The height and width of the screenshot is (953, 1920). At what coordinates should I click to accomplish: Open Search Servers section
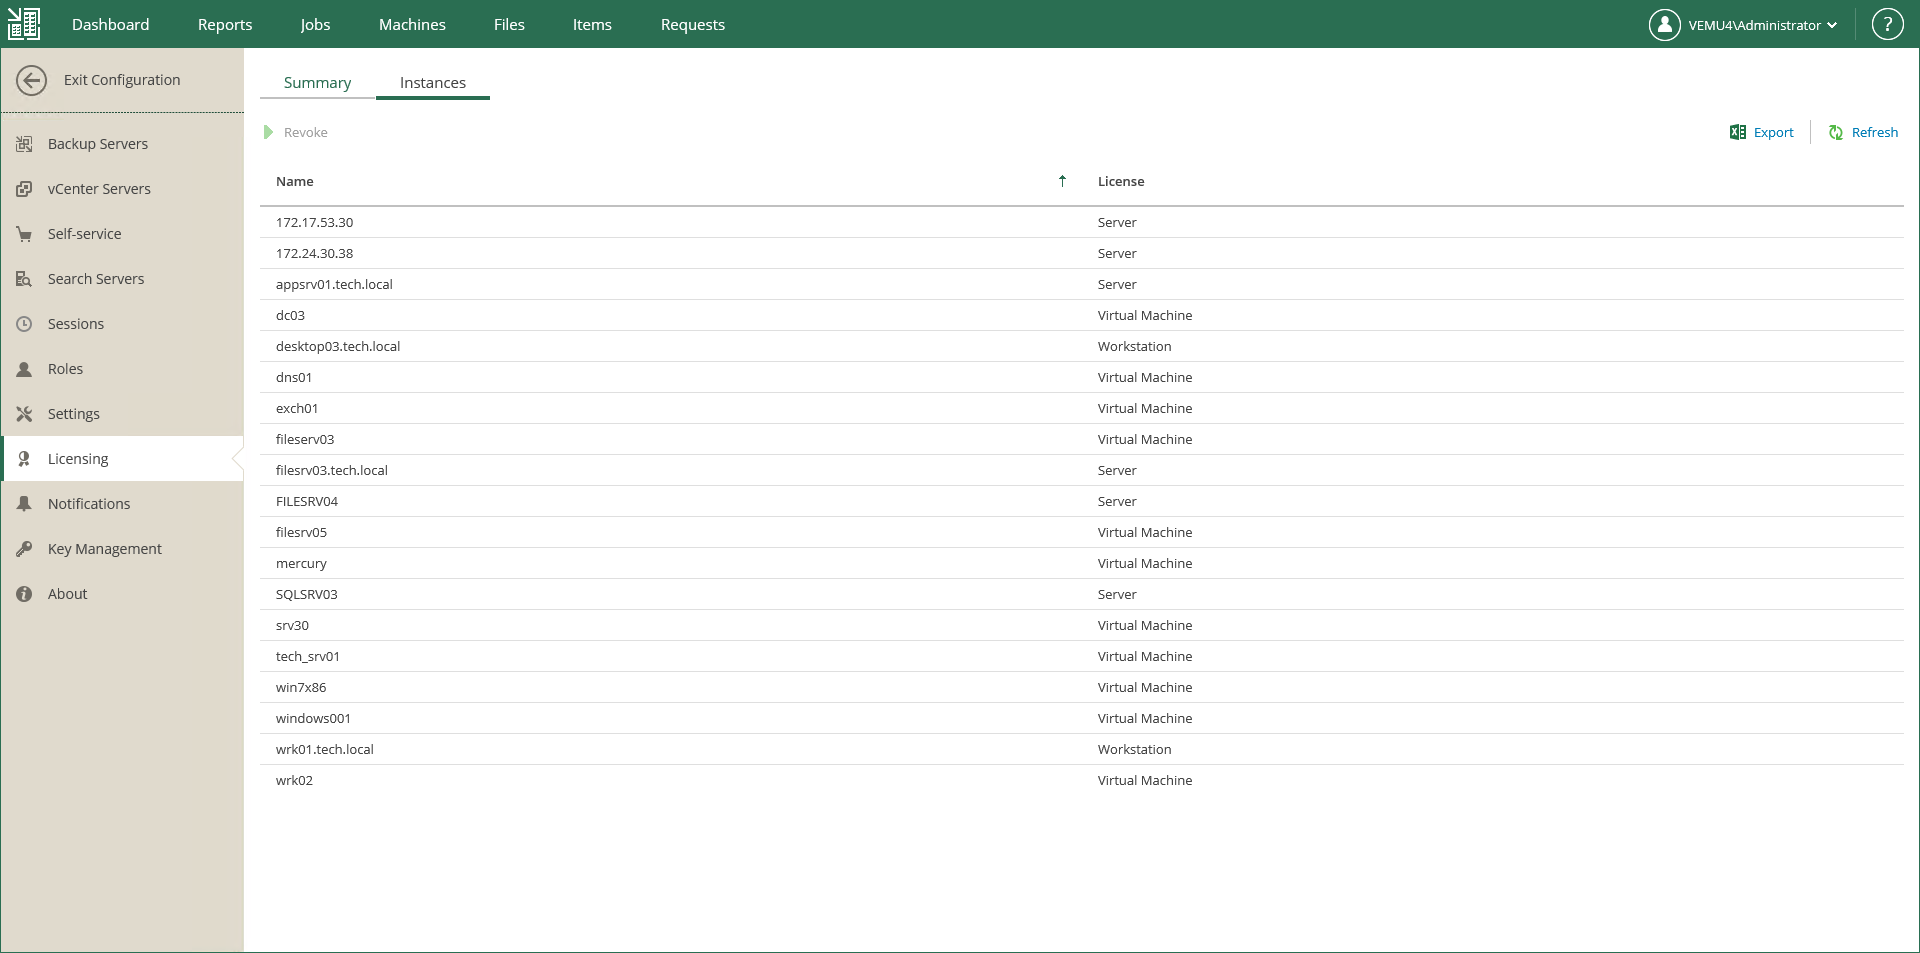pos(122,279)
